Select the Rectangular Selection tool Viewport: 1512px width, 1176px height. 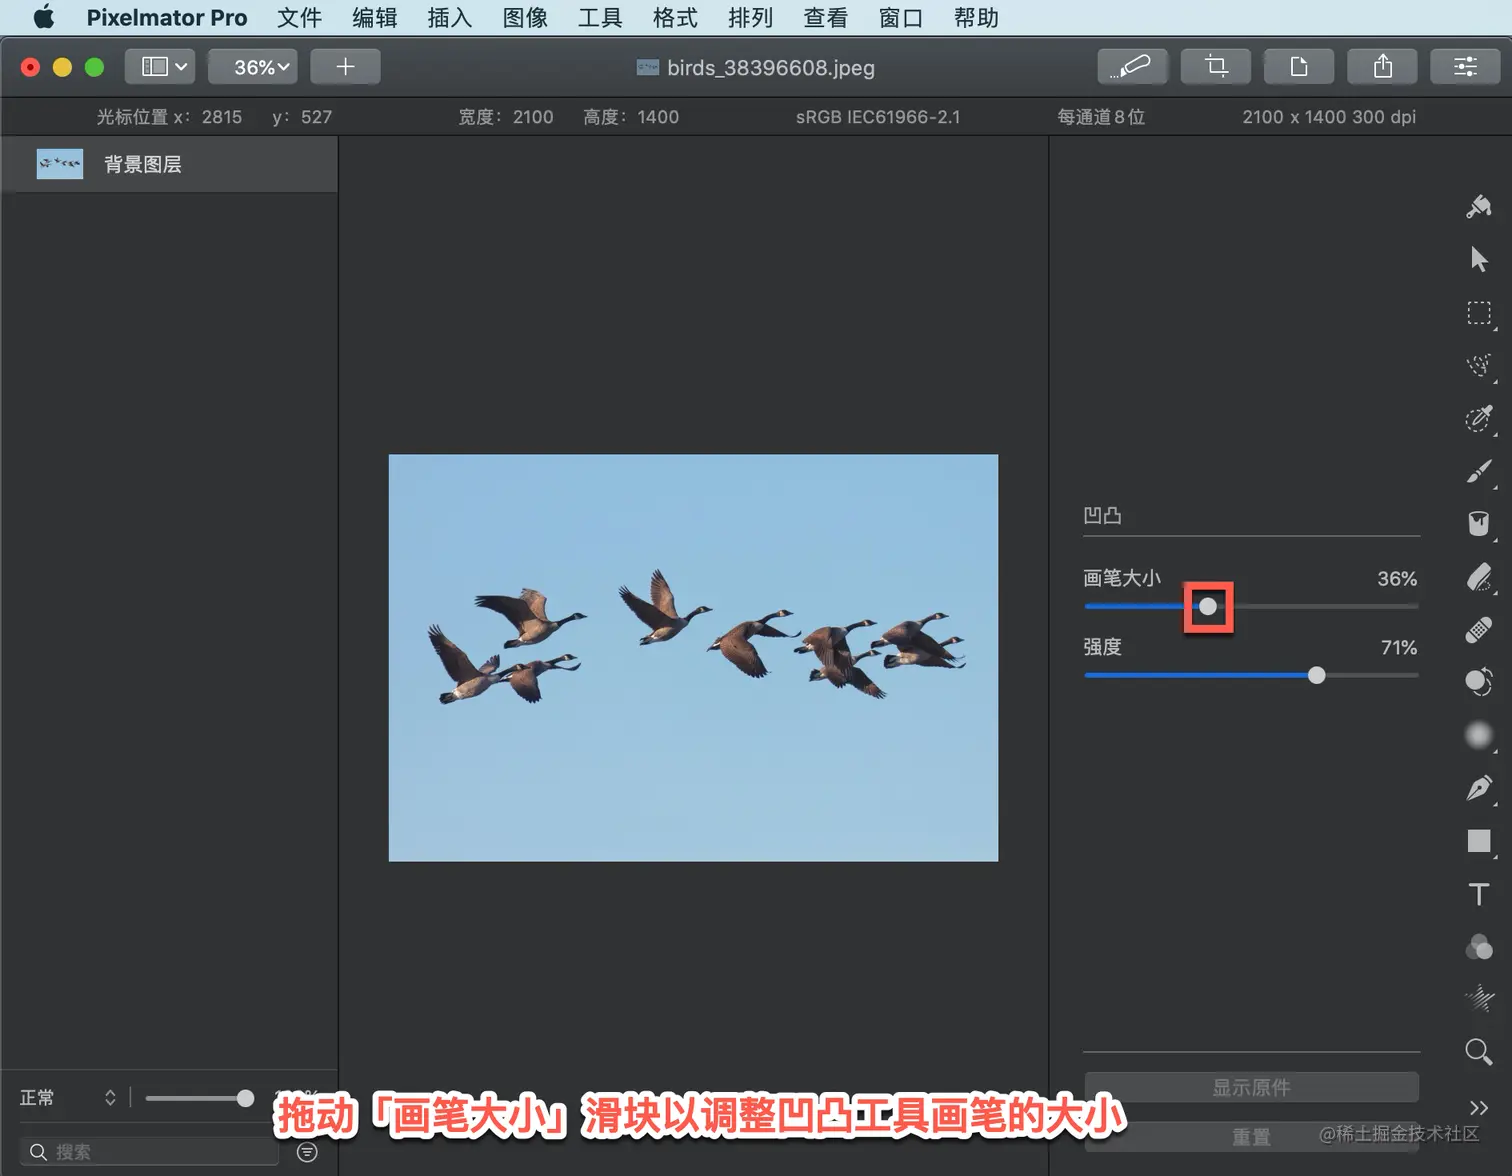pos(1479,313)
